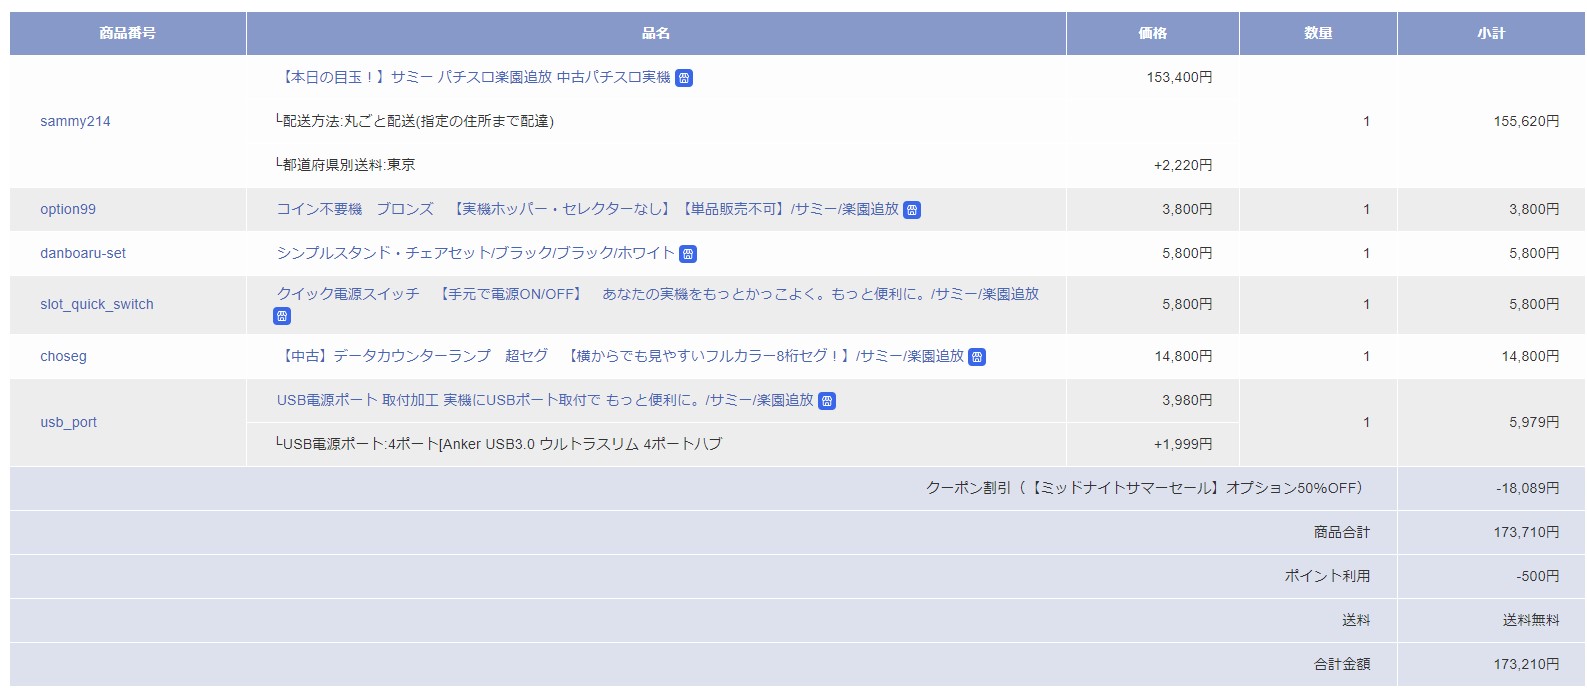The width and height of the screenshot is (1587, 688).
Task: Click the blue icon after サミー パチスロ楽園追放 product name
Action: (x=684, y=78)
